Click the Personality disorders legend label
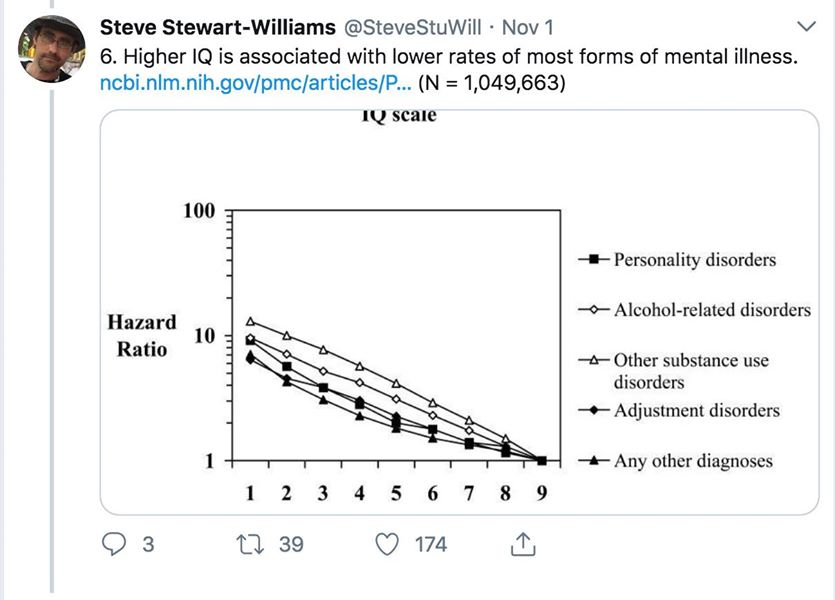Viewport: 835px width, 600px height. pos(694,260)
